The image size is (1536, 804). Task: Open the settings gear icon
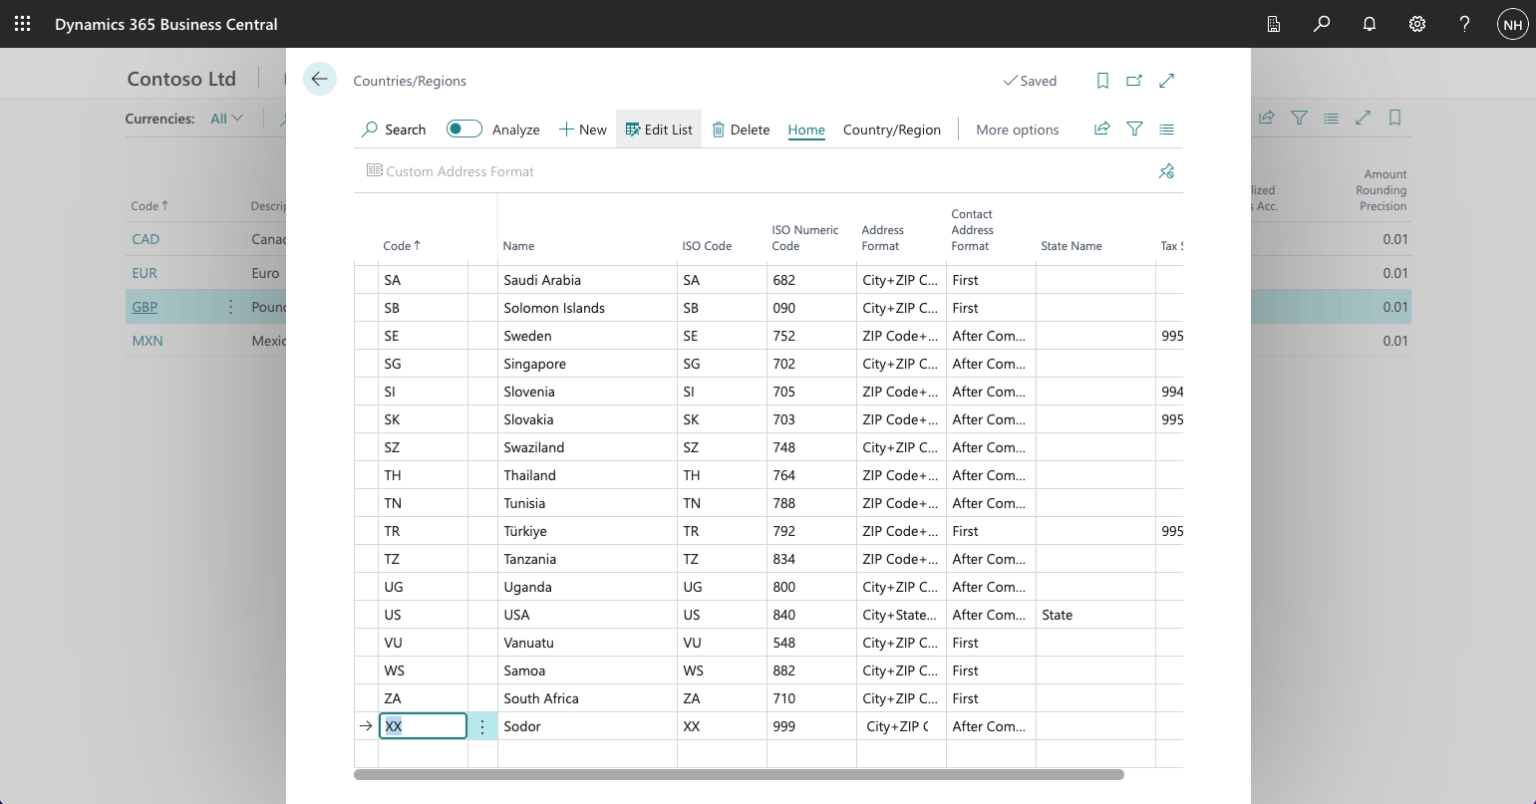click(1417, 24)
